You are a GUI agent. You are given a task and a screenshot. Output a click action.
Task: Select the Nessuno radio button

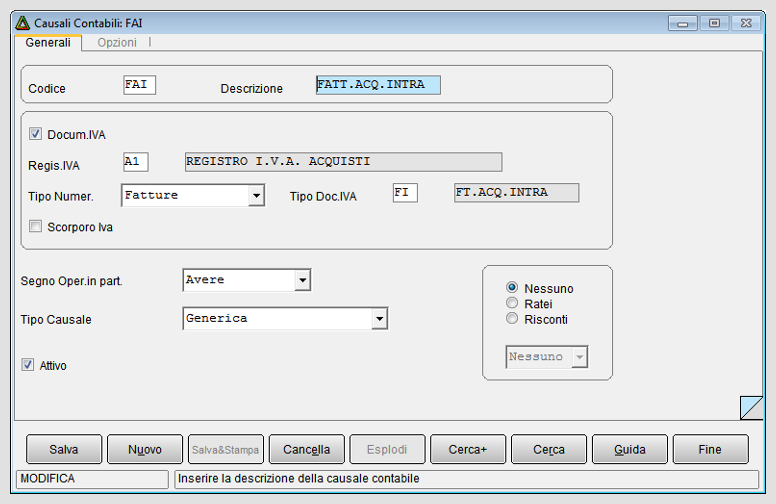[512, 288]
